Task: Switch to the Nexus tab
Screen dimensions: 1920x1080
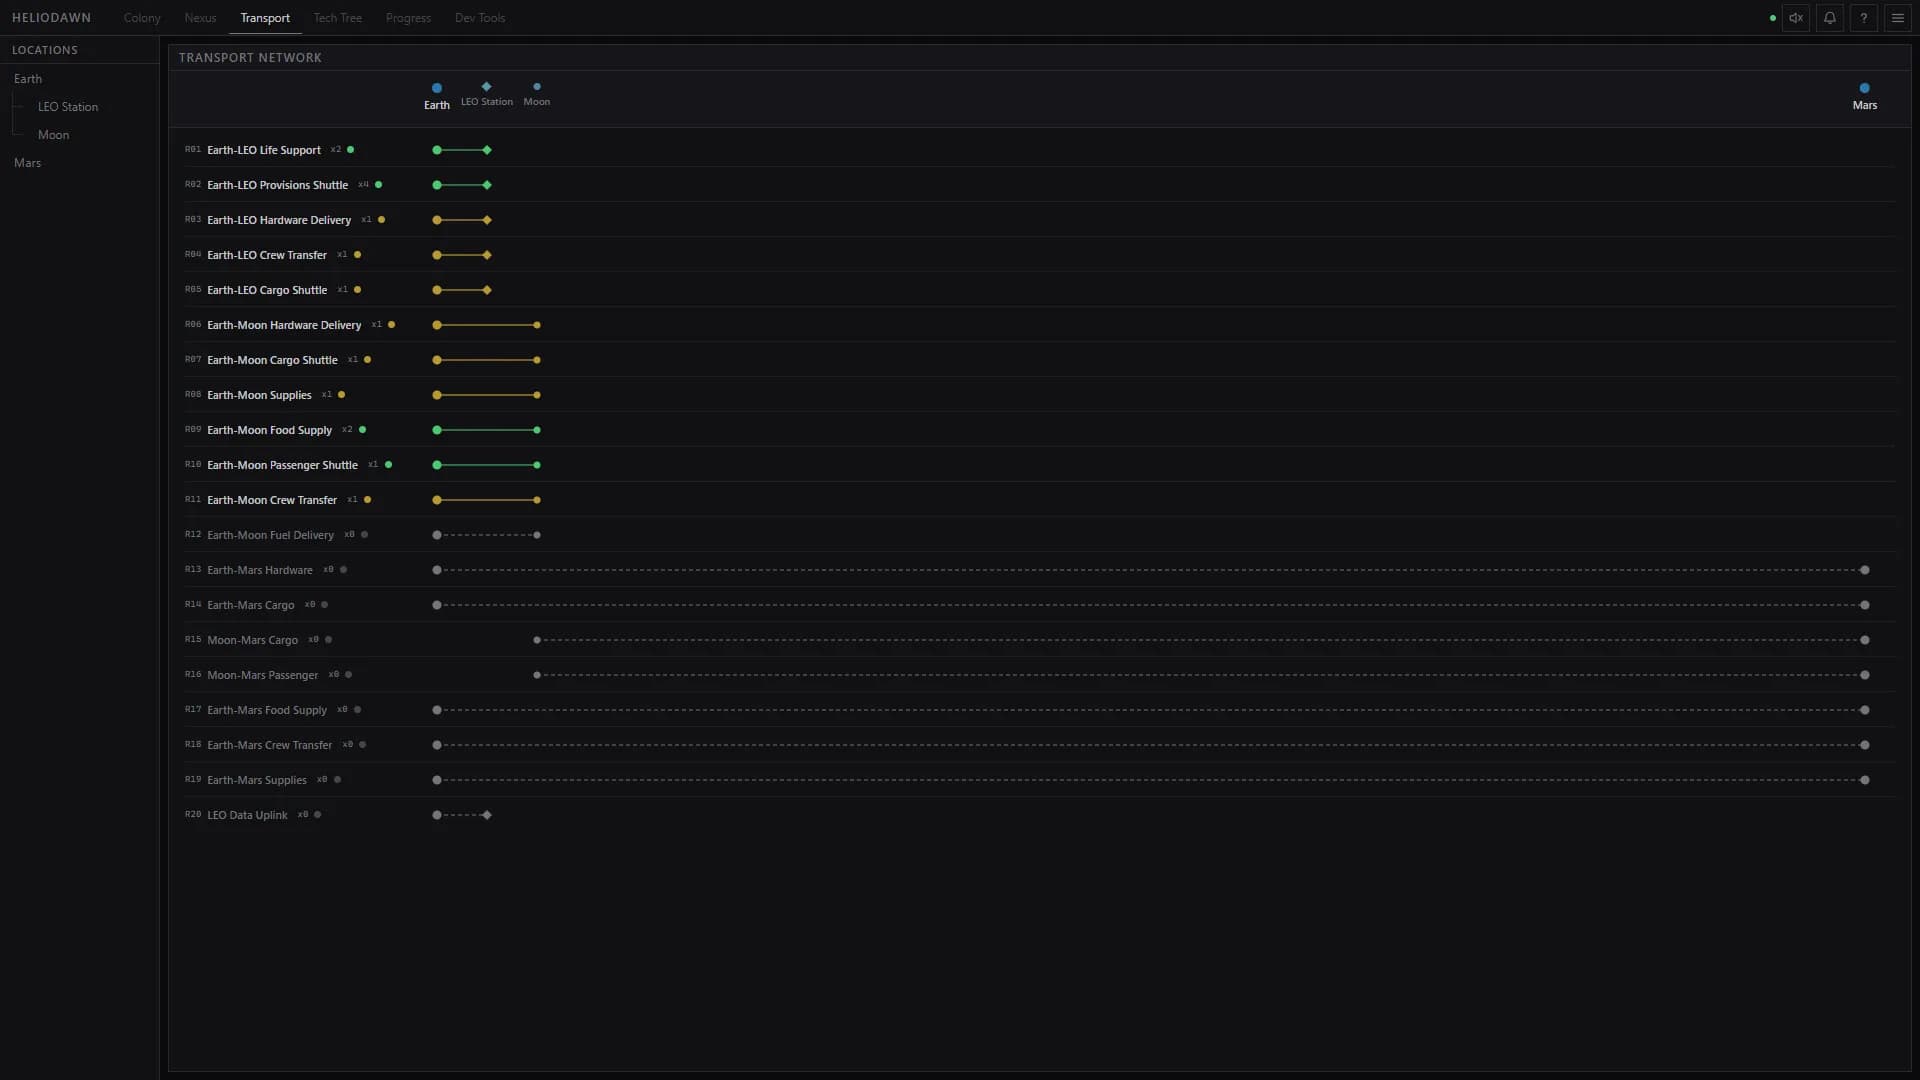Action: point(200,18)
